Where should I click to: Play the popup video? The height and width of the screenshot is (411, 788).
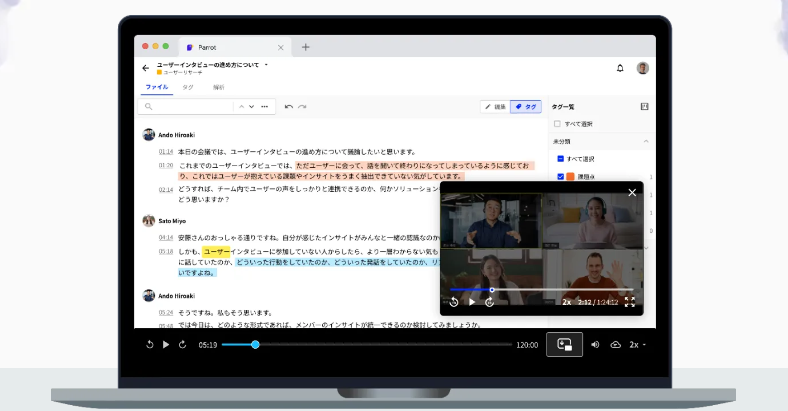472,301
